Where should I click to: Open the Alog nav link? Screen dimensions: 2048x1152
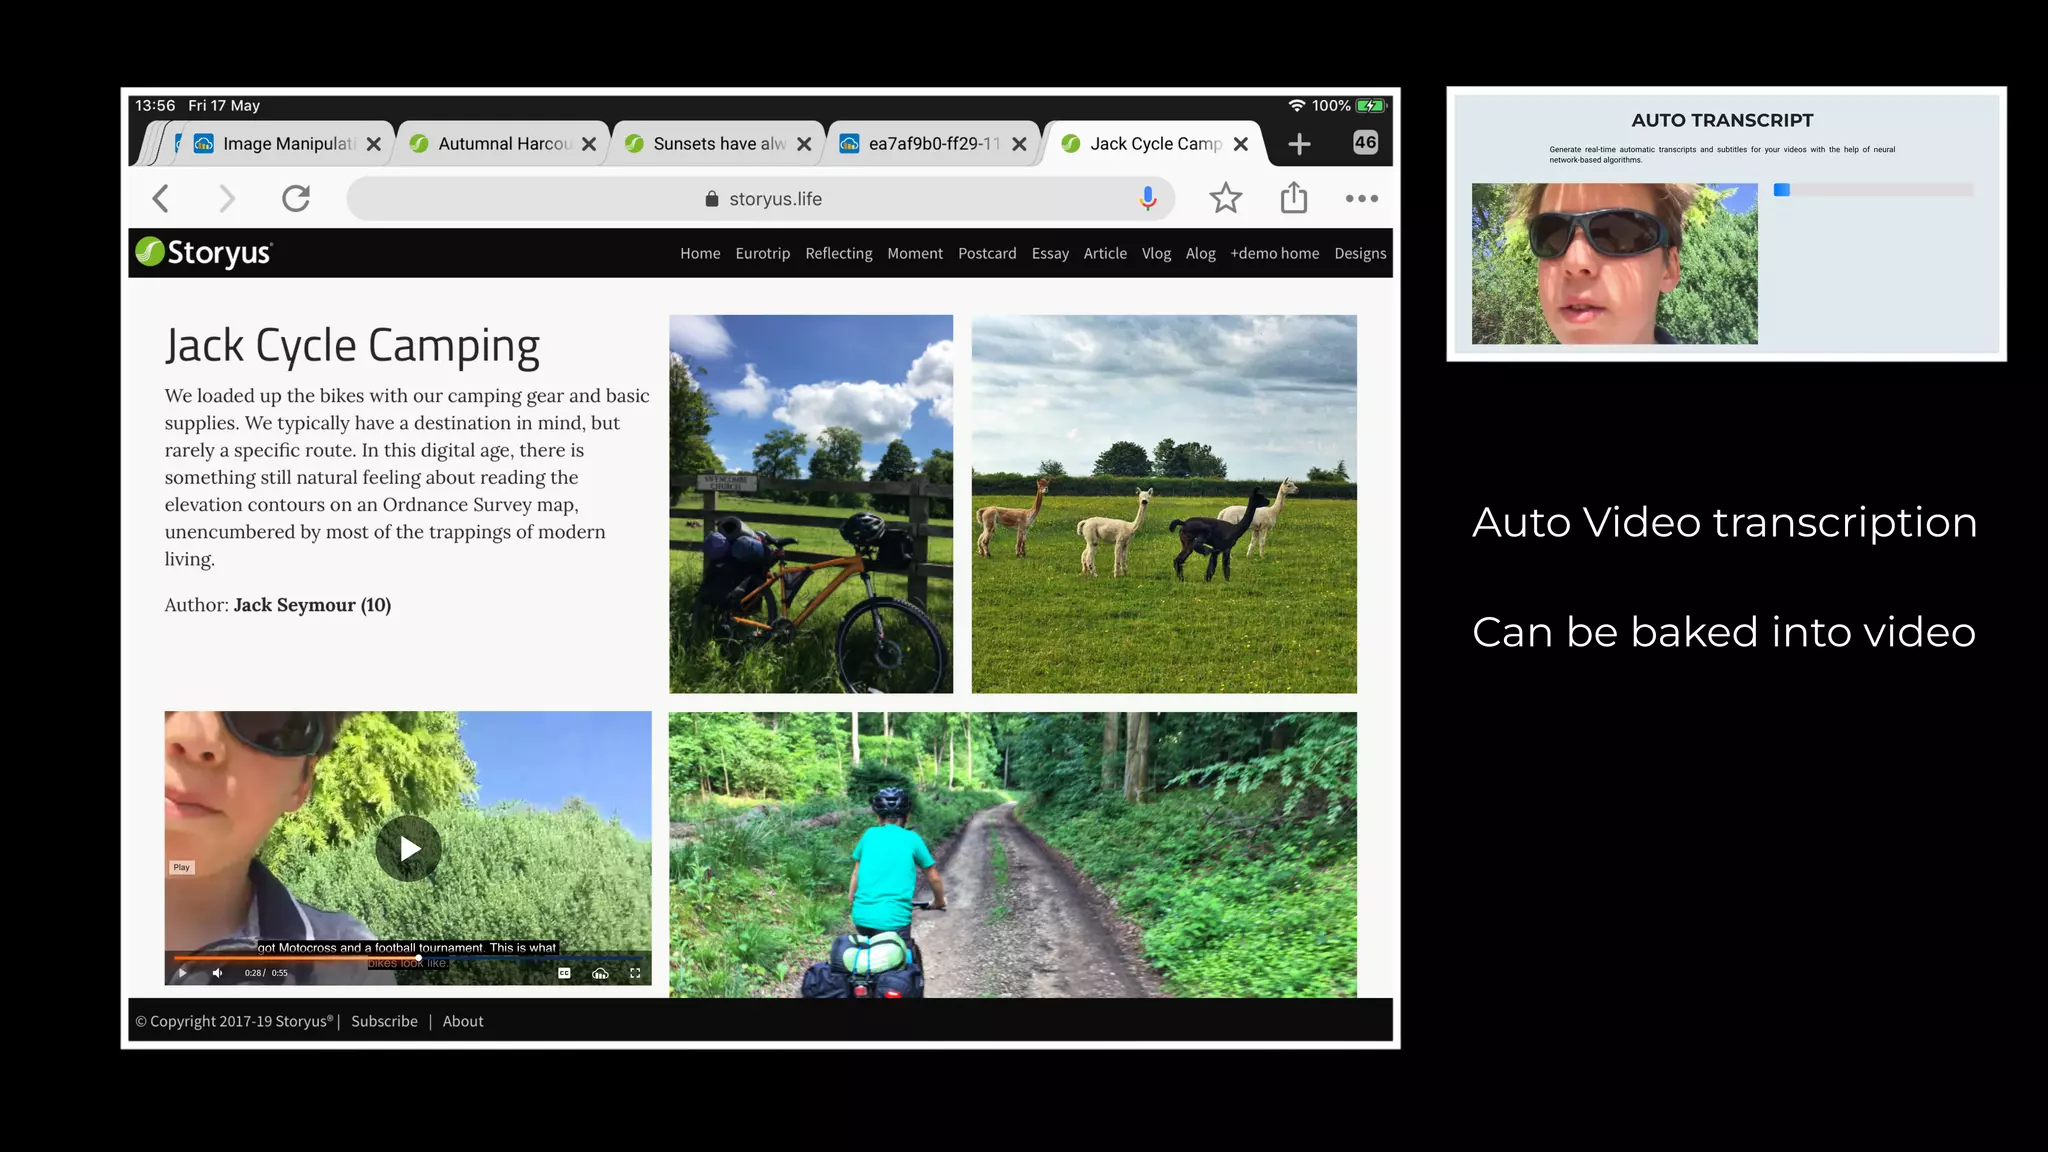(x=1200, y=254)
